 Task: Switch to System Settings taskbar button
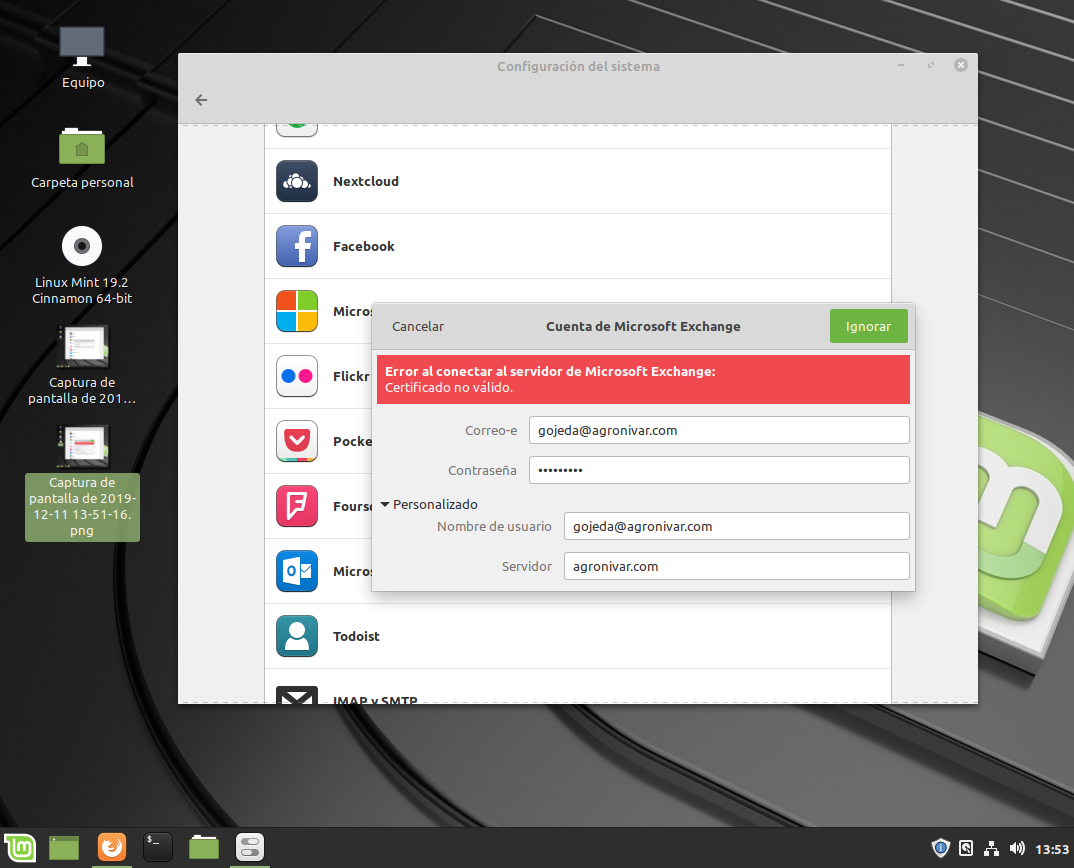pyautogui.click(x=250, y=847)
